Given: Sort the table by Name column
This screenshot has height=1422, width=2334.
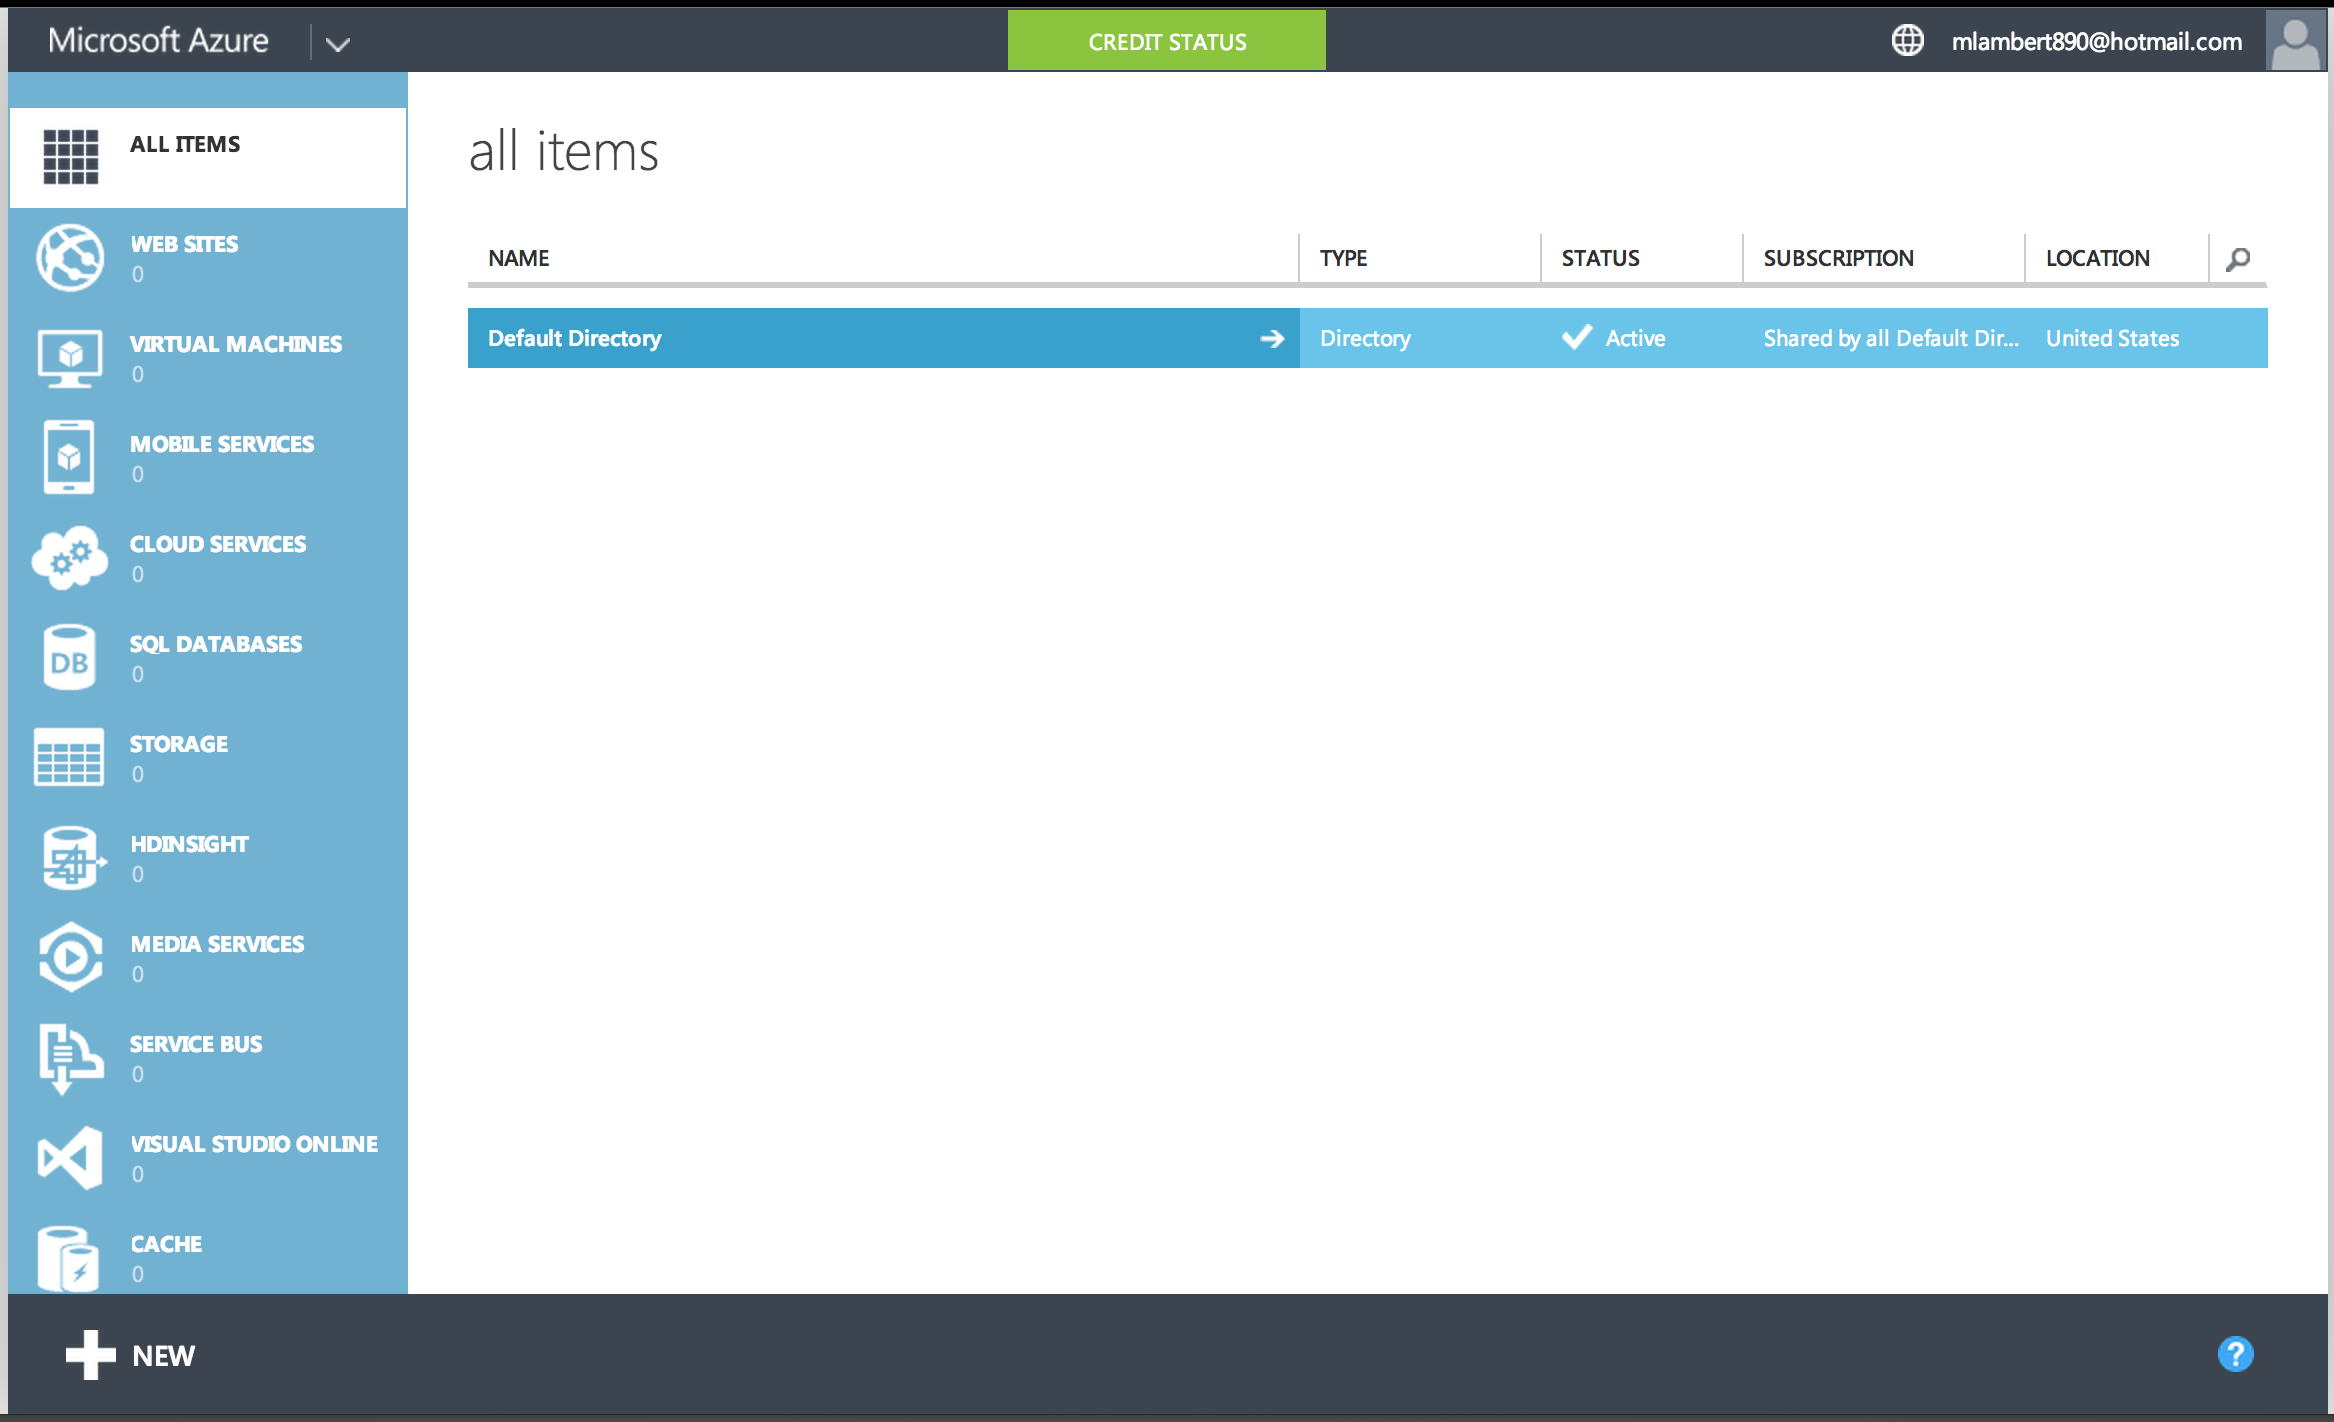Looking at the screenshot, I should 518,259.
